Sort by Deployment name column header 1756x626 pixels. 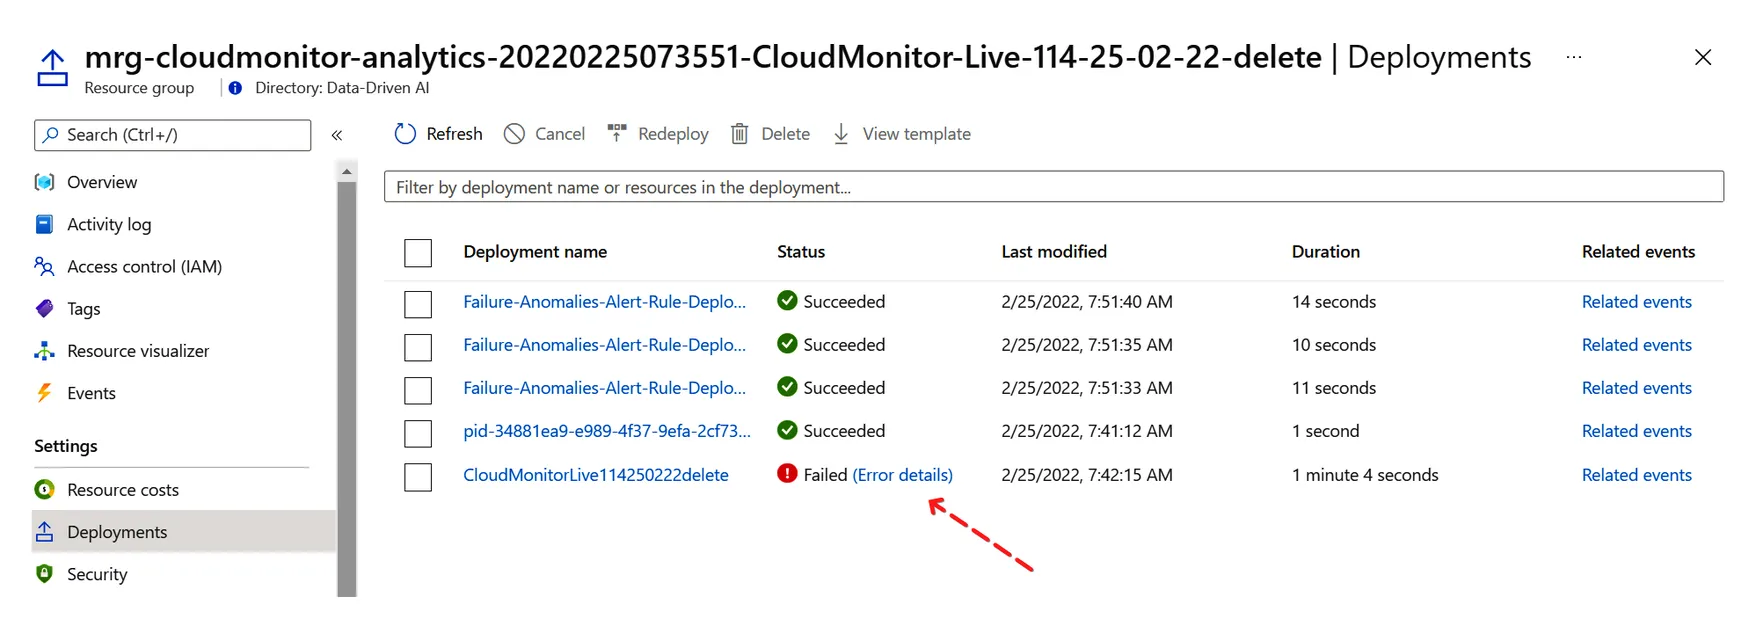535,252
